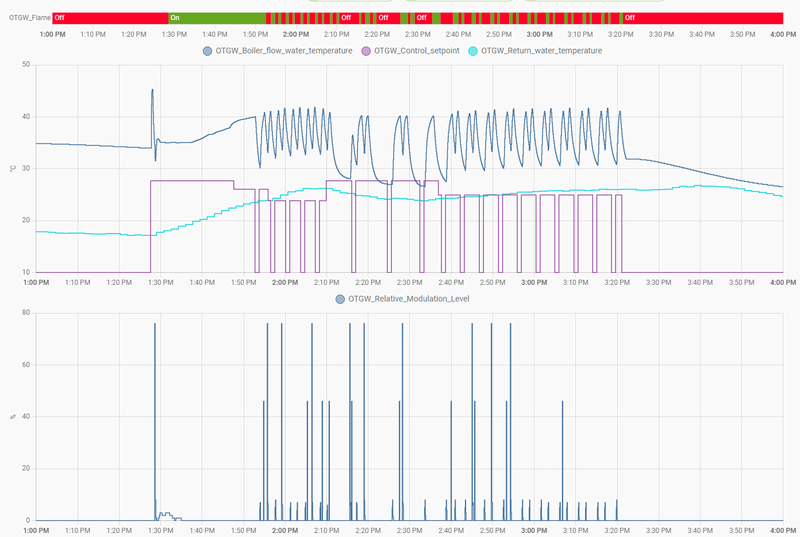The image size is (800, 537).
Task: Click the 80 value on modulation chart axis
Action: pyautogui.click(x=26, y=313)
